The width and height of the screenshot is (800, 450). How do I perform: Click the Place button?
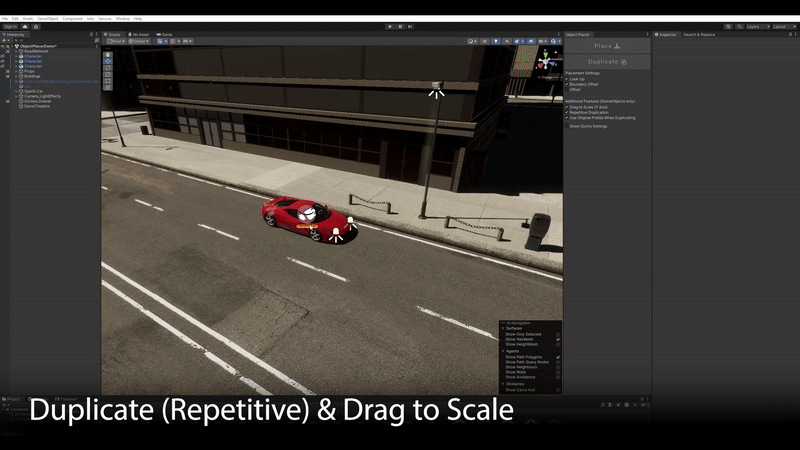click(607, 46)
